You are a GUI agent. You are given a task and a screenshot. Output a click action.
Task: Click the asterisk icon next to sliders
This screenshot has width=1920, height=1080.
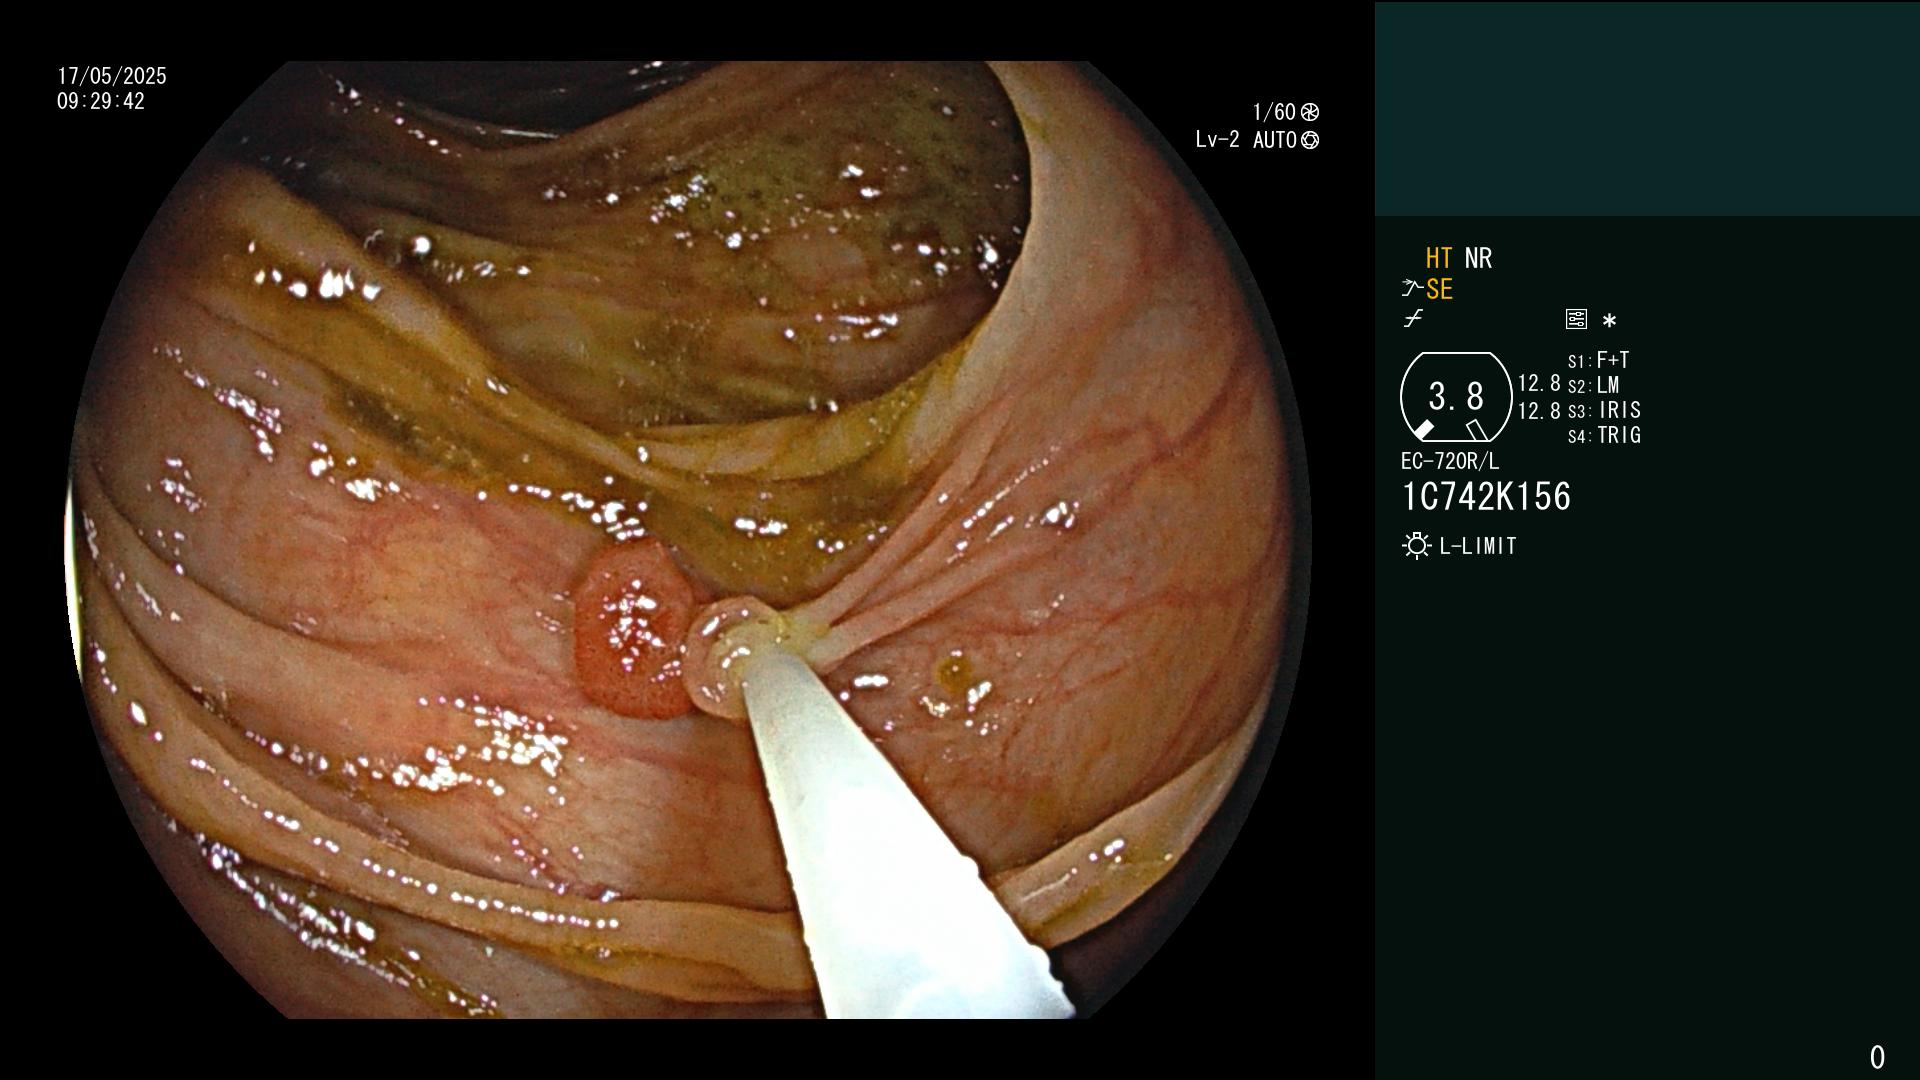point(1609,320)
